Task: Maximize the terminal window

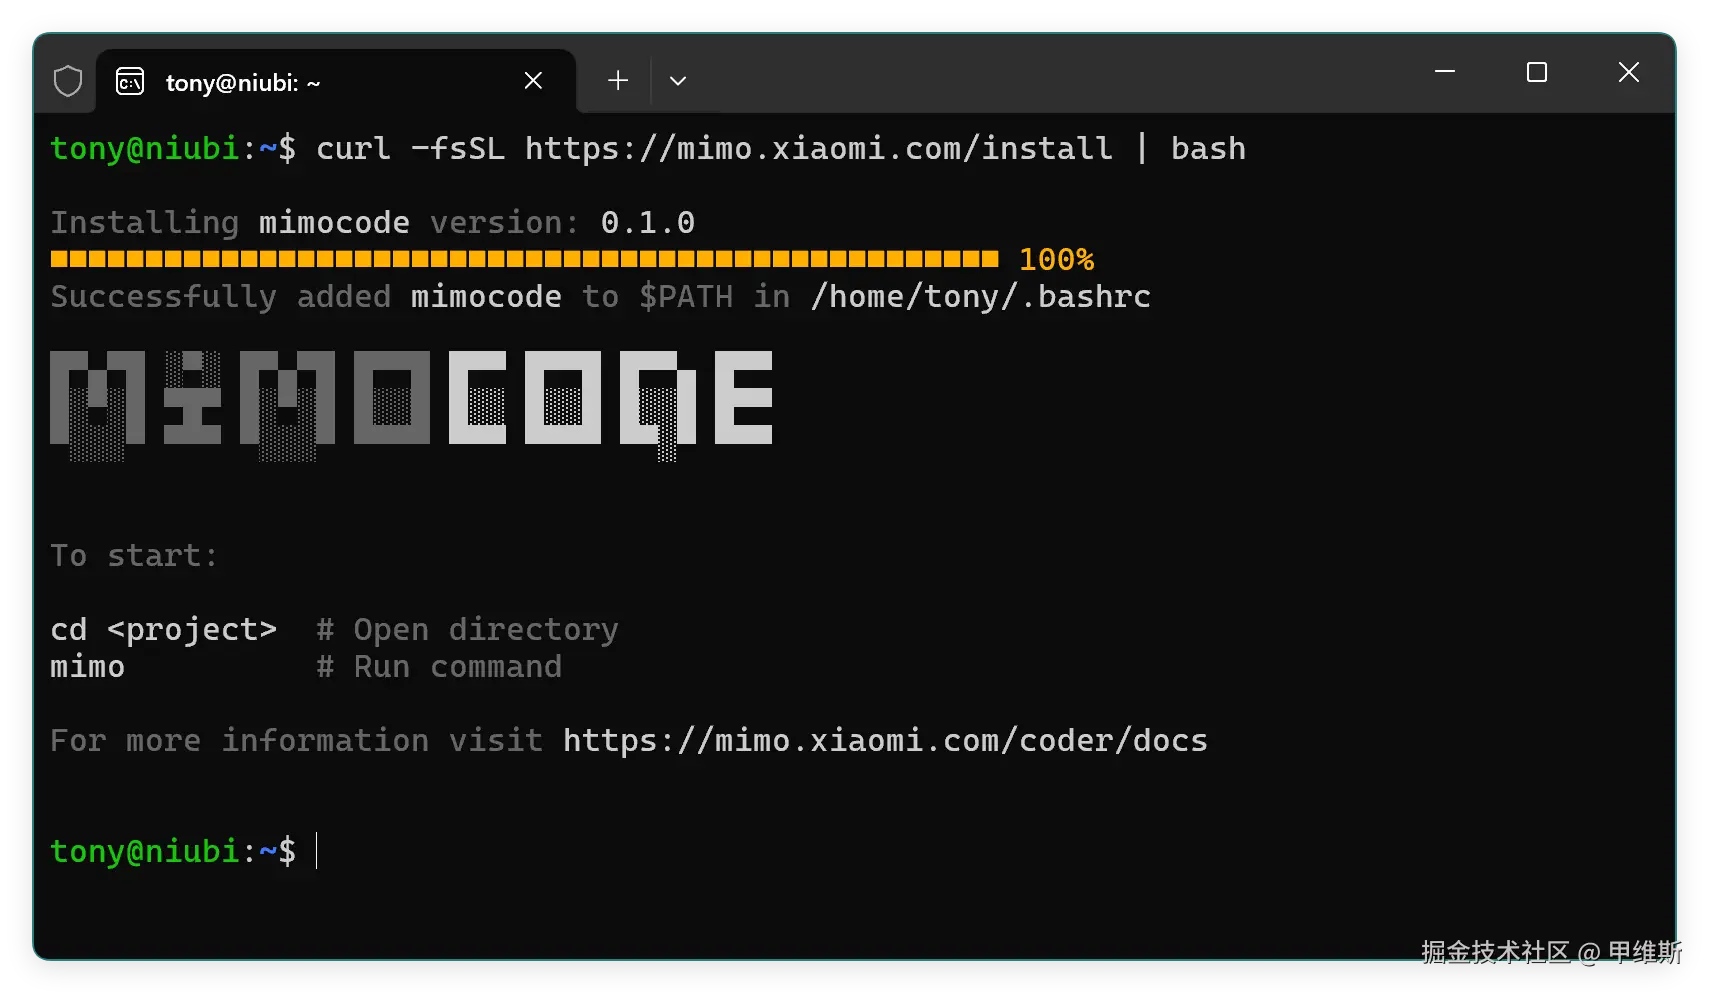Action: click(x=1537, y=72)
